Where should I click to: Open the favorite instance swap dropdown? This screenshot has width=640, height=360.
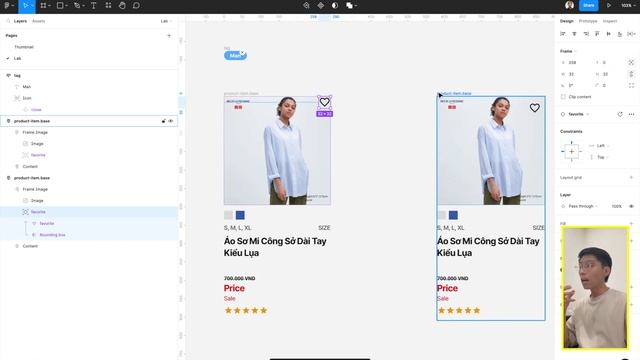coord(576,114)
